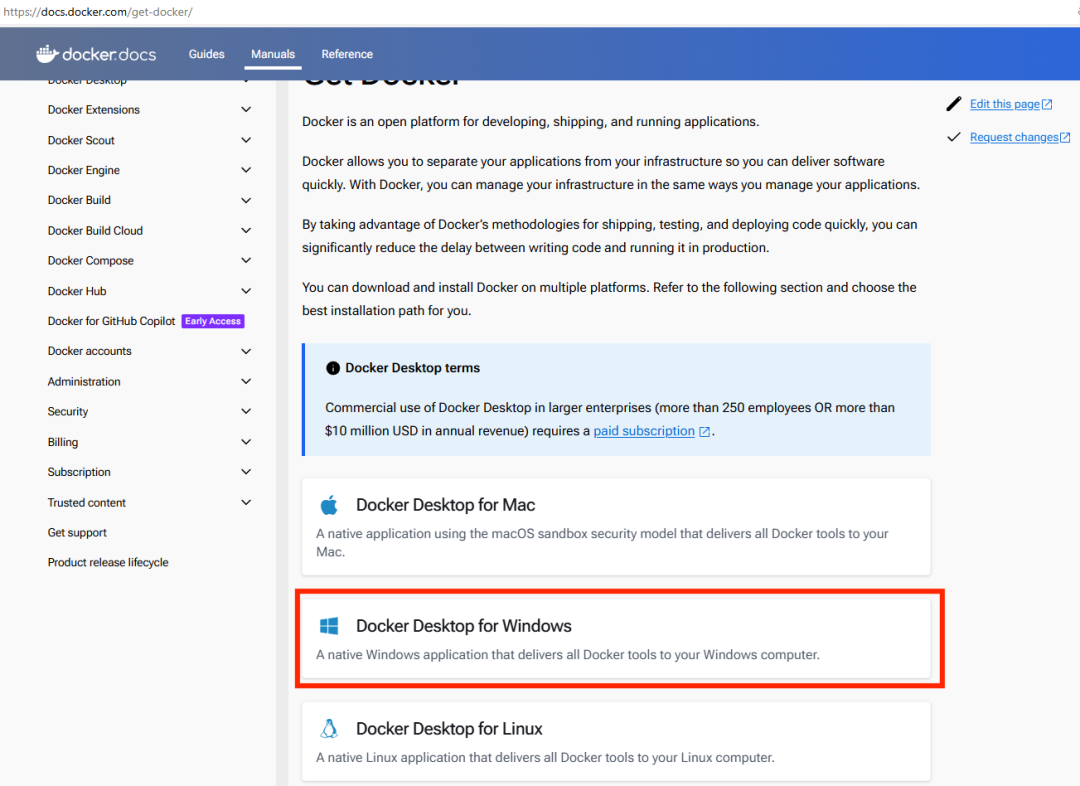The height and width of the screenshot is (786, 1080).
Task: Expand the Security chevron
Action: tap(246, 411)
